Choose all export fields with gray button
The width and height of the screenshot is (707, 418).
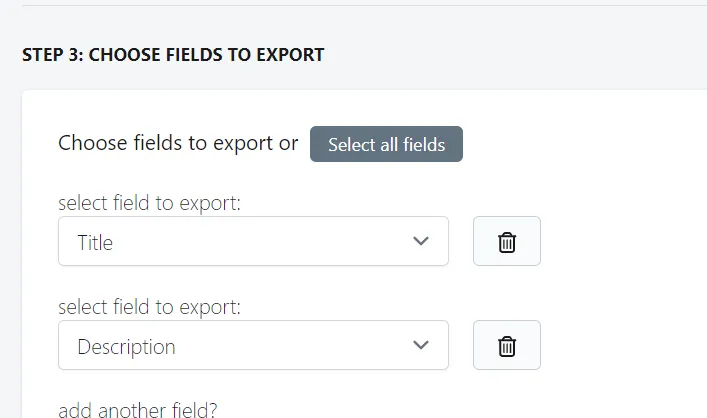(x=386, y=144)
